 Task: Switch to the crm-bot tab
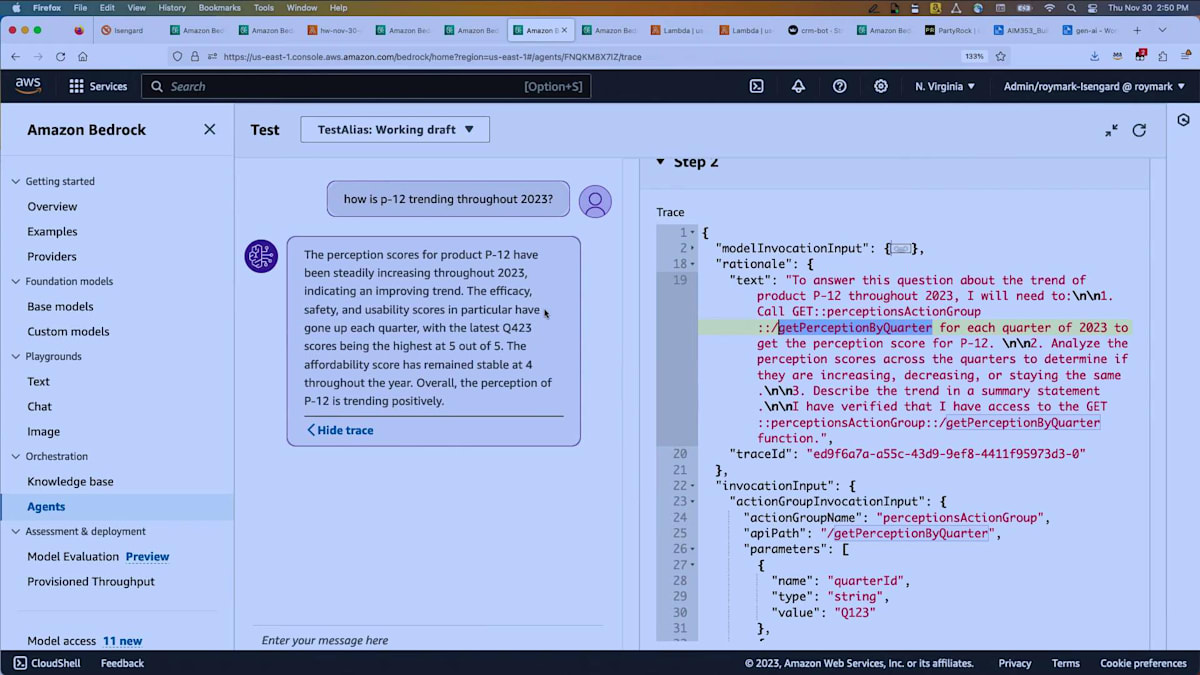click(814, 30)
